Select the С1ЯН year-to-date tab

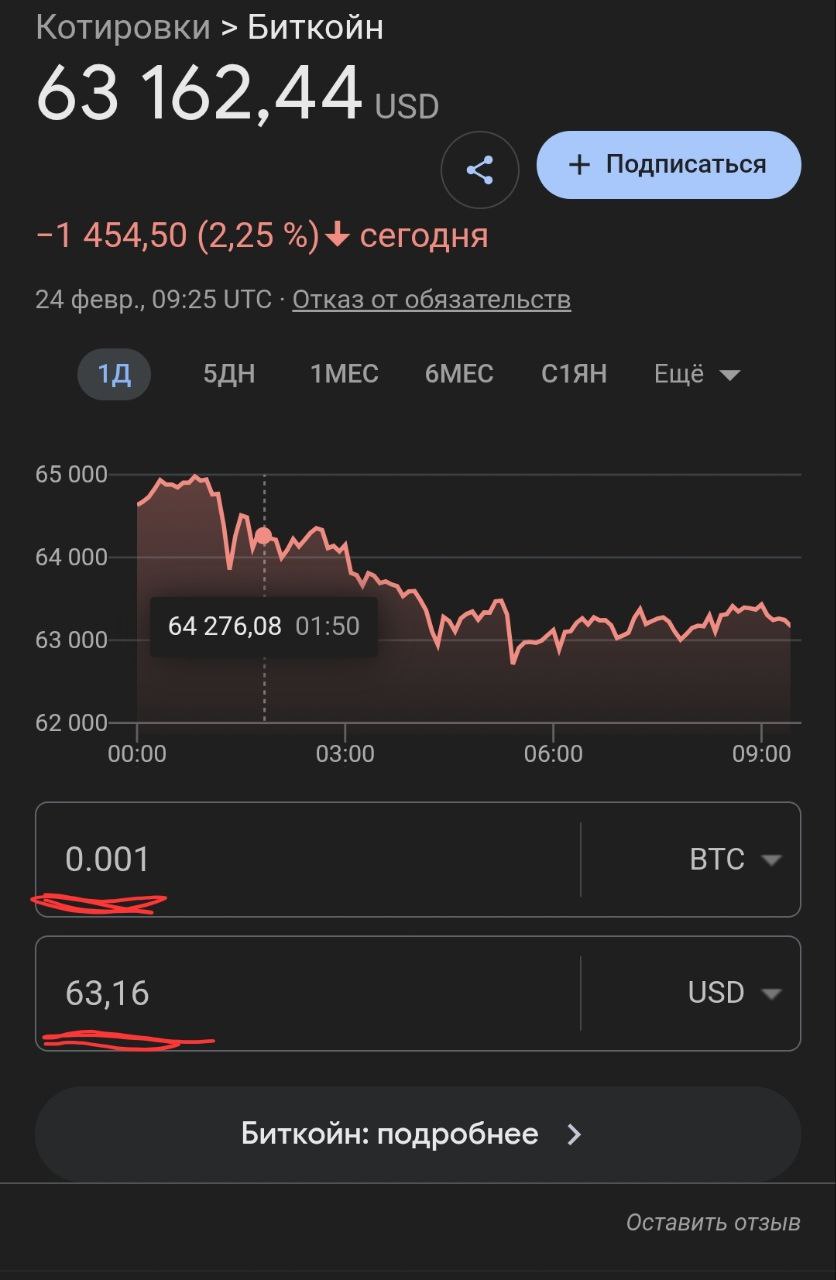pyautogui.click(x=574, y=375)
